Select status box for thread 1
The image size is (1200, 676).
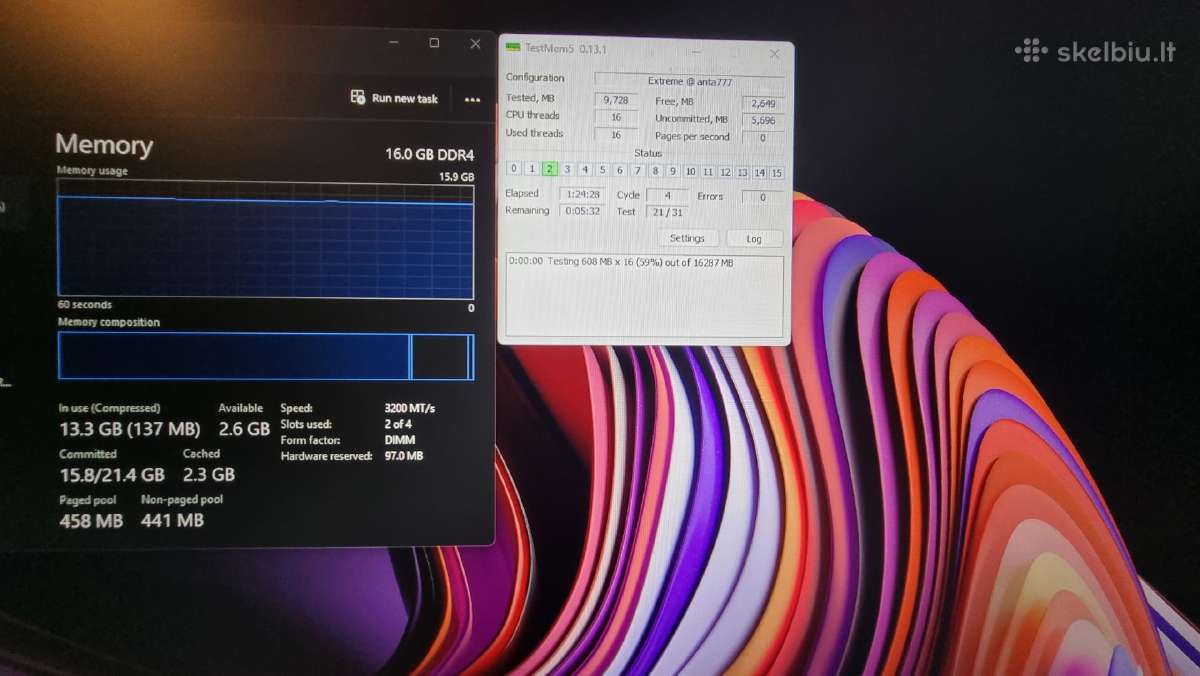[531, 169]
